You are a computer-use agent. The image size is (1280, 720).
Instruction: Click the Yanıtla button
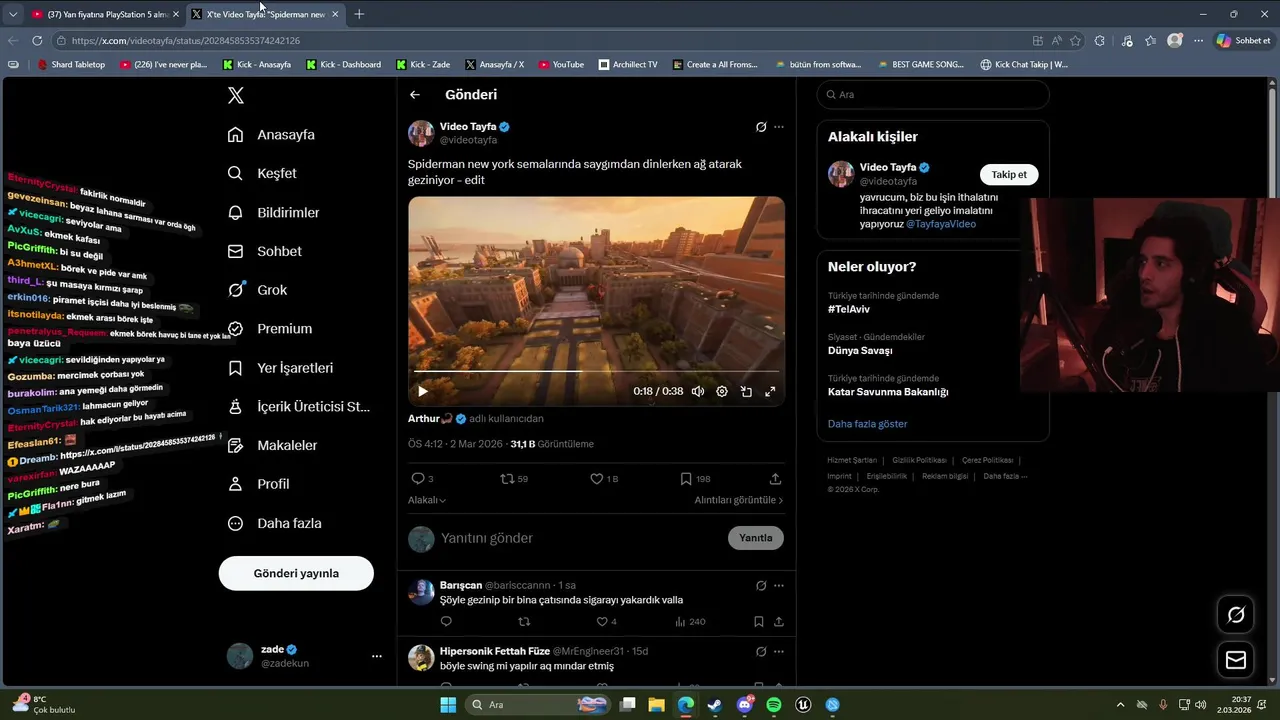[756, 538]
